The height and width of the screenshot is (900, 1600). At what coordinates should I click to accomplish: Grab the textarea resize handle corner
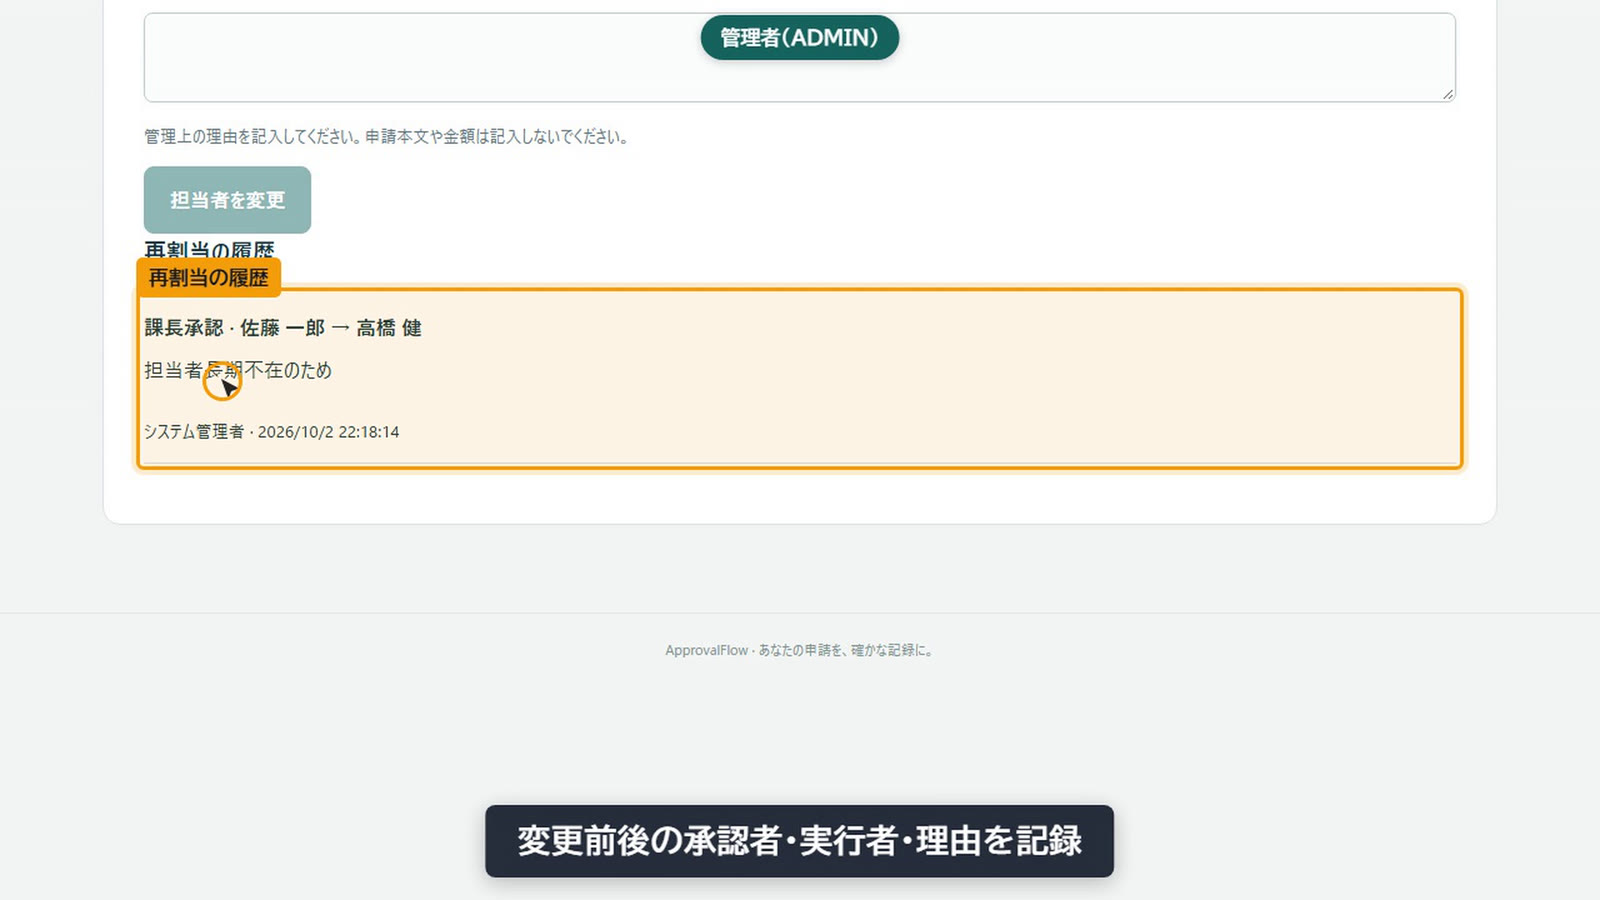[x=1448, y=94]
